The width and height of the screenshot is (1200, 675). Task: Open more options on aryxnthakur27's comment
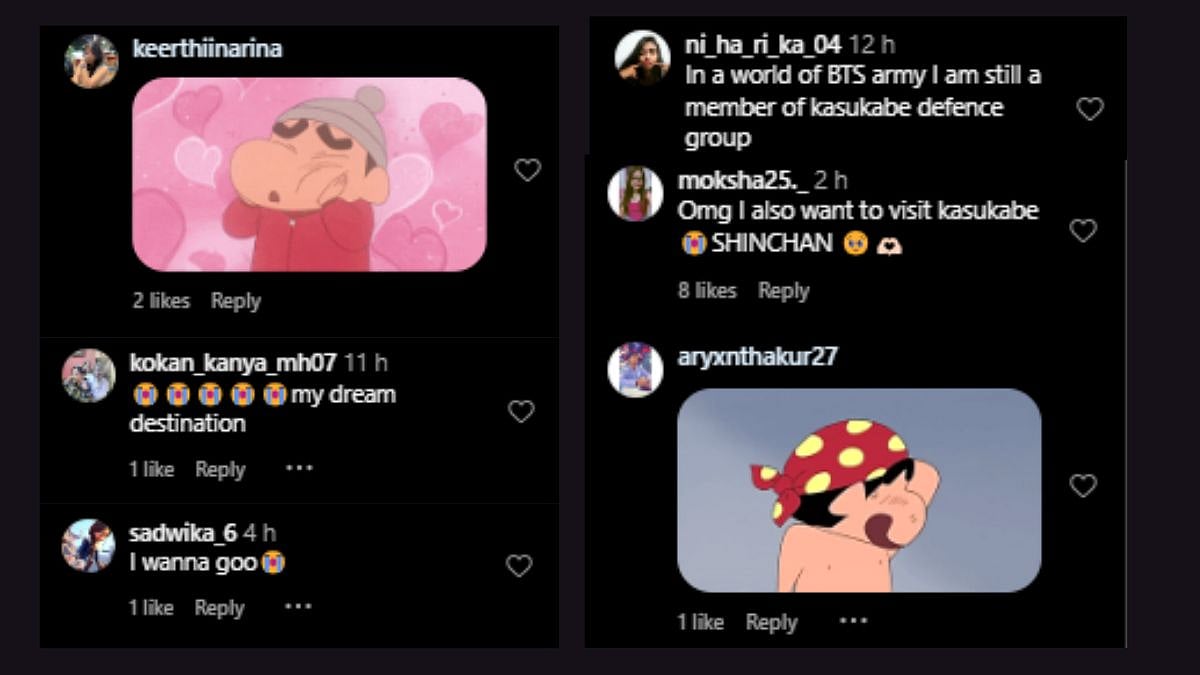(x=853, y=621)
